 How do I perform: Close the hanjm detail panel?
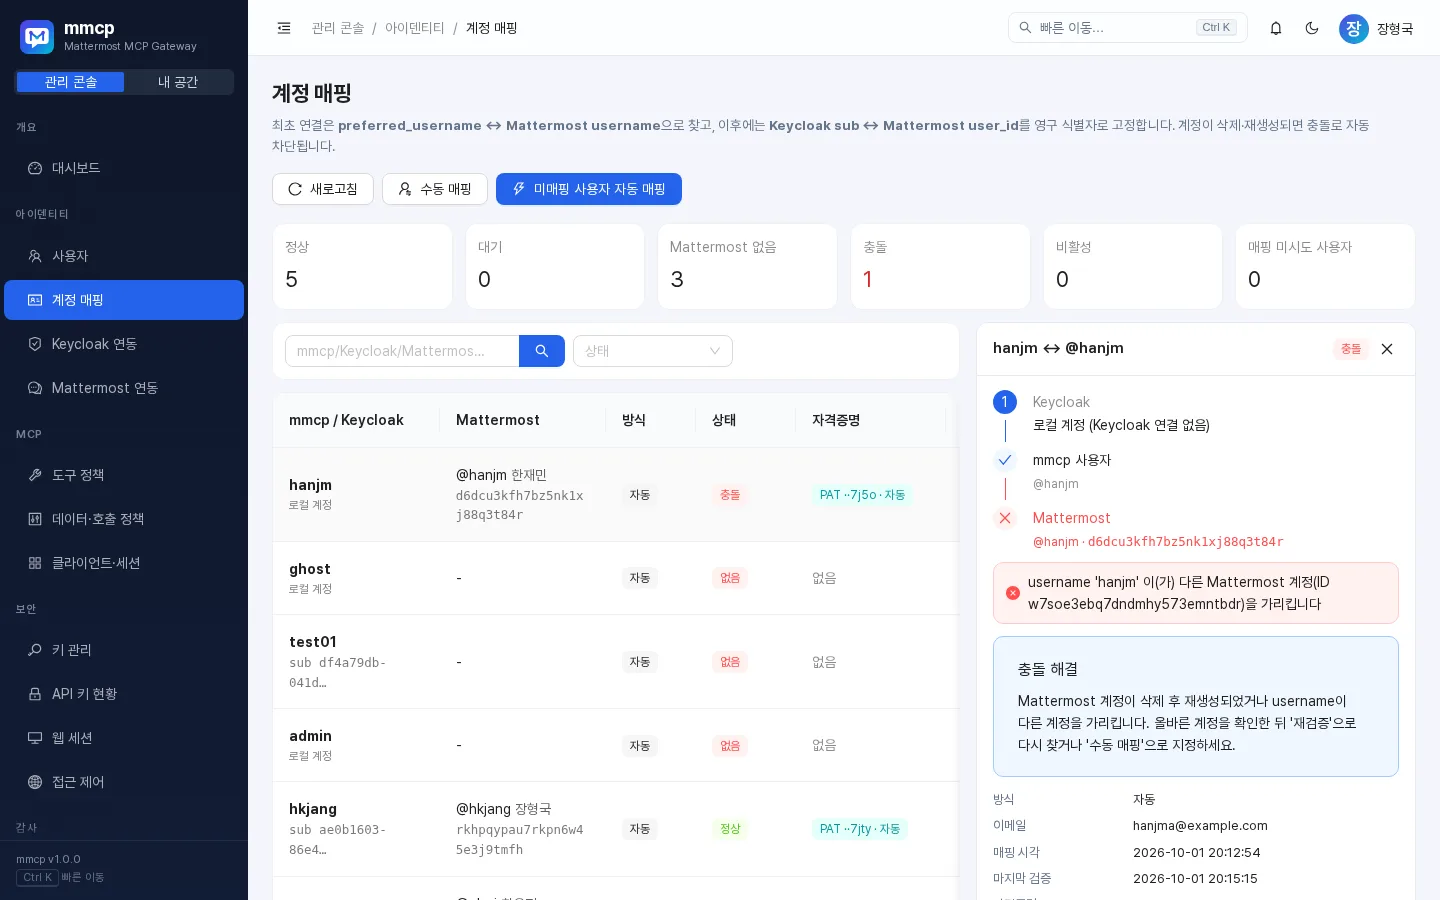tap(1387, 349)
